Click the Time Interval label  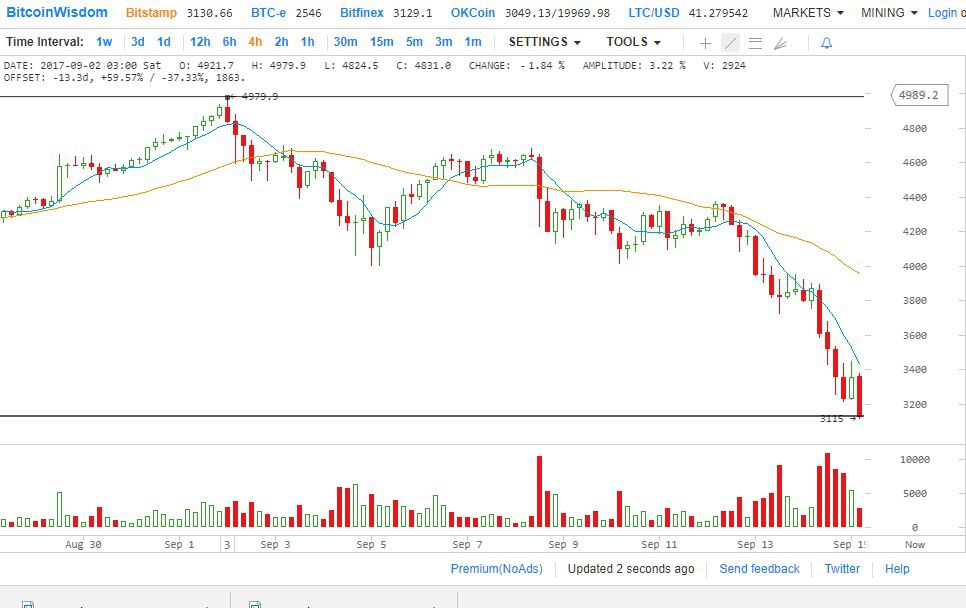(x=45, y=42)
